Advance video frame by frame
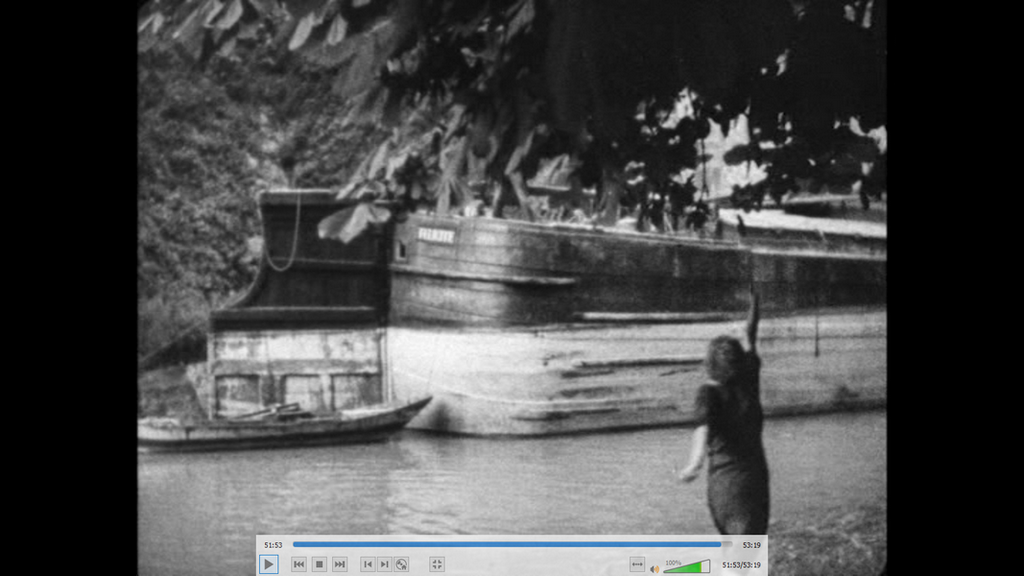The width and height of the screenshot is (1024, 576). [384, 564]
